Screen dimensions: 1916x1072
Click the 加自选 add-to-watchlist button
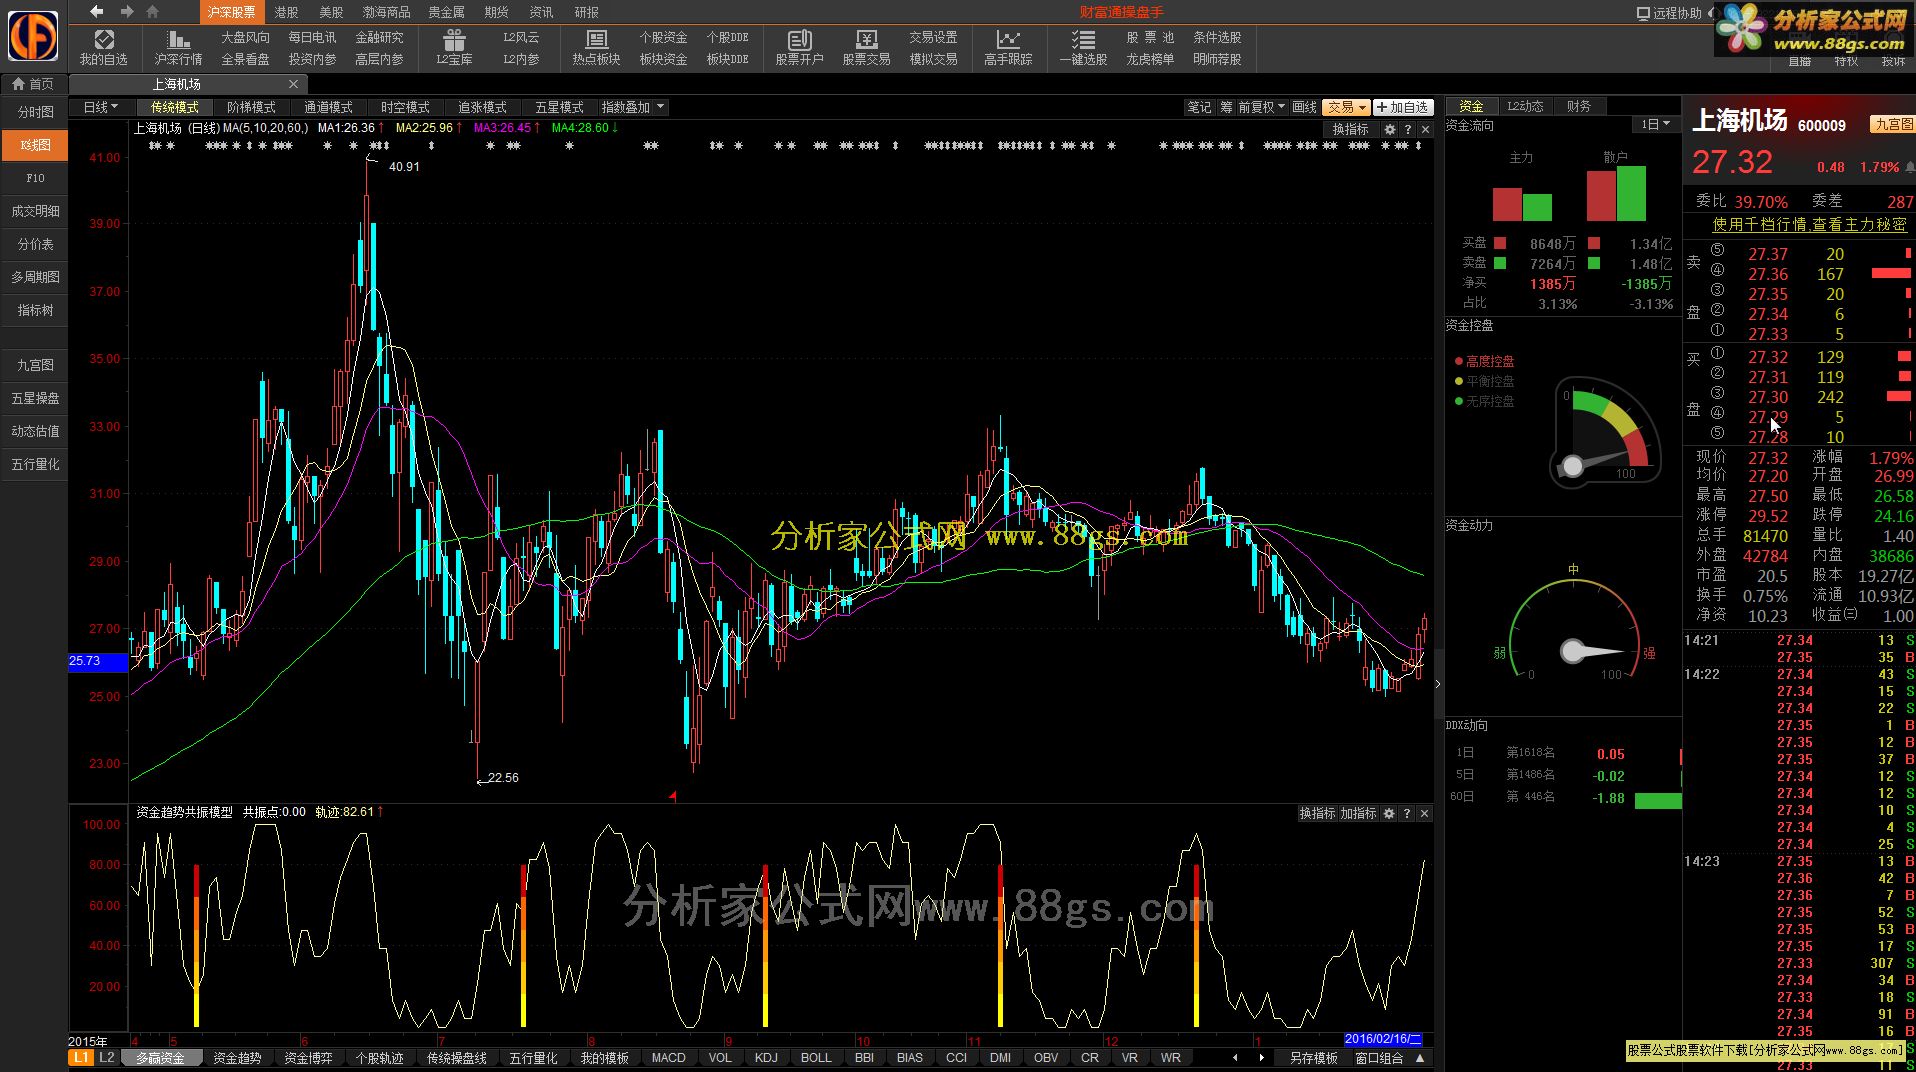(1403, 107)
